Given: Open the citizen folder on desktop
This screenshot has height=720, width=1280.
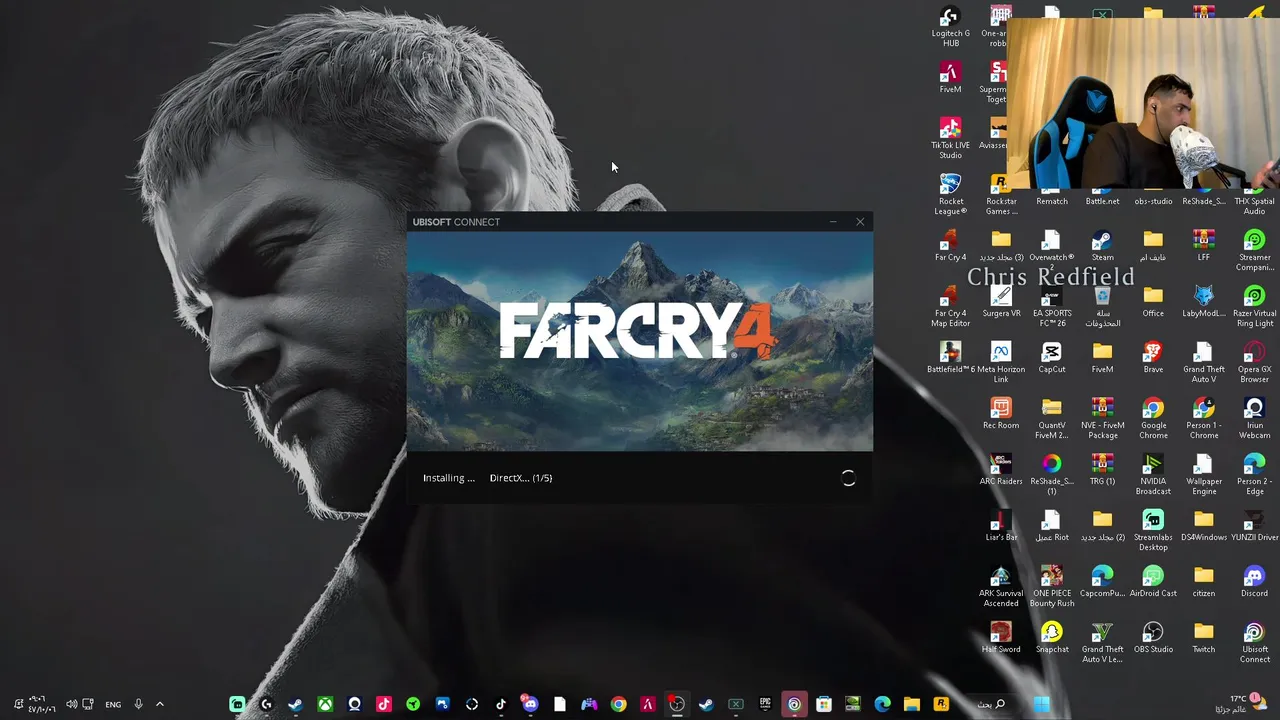Looking at the screenshot, I should click(x=1204, y=582).
